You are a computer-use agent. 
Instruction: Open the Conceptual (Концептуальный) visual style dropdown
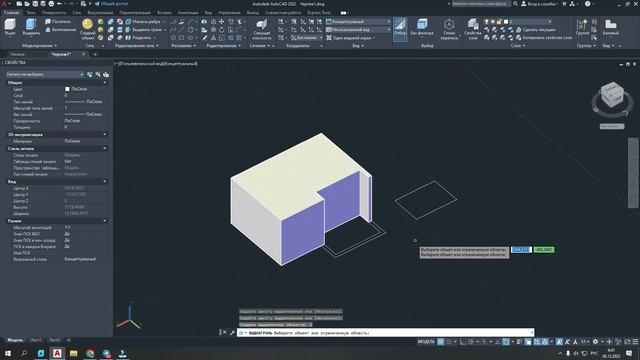pyautogui.click(x=358, y=22)
